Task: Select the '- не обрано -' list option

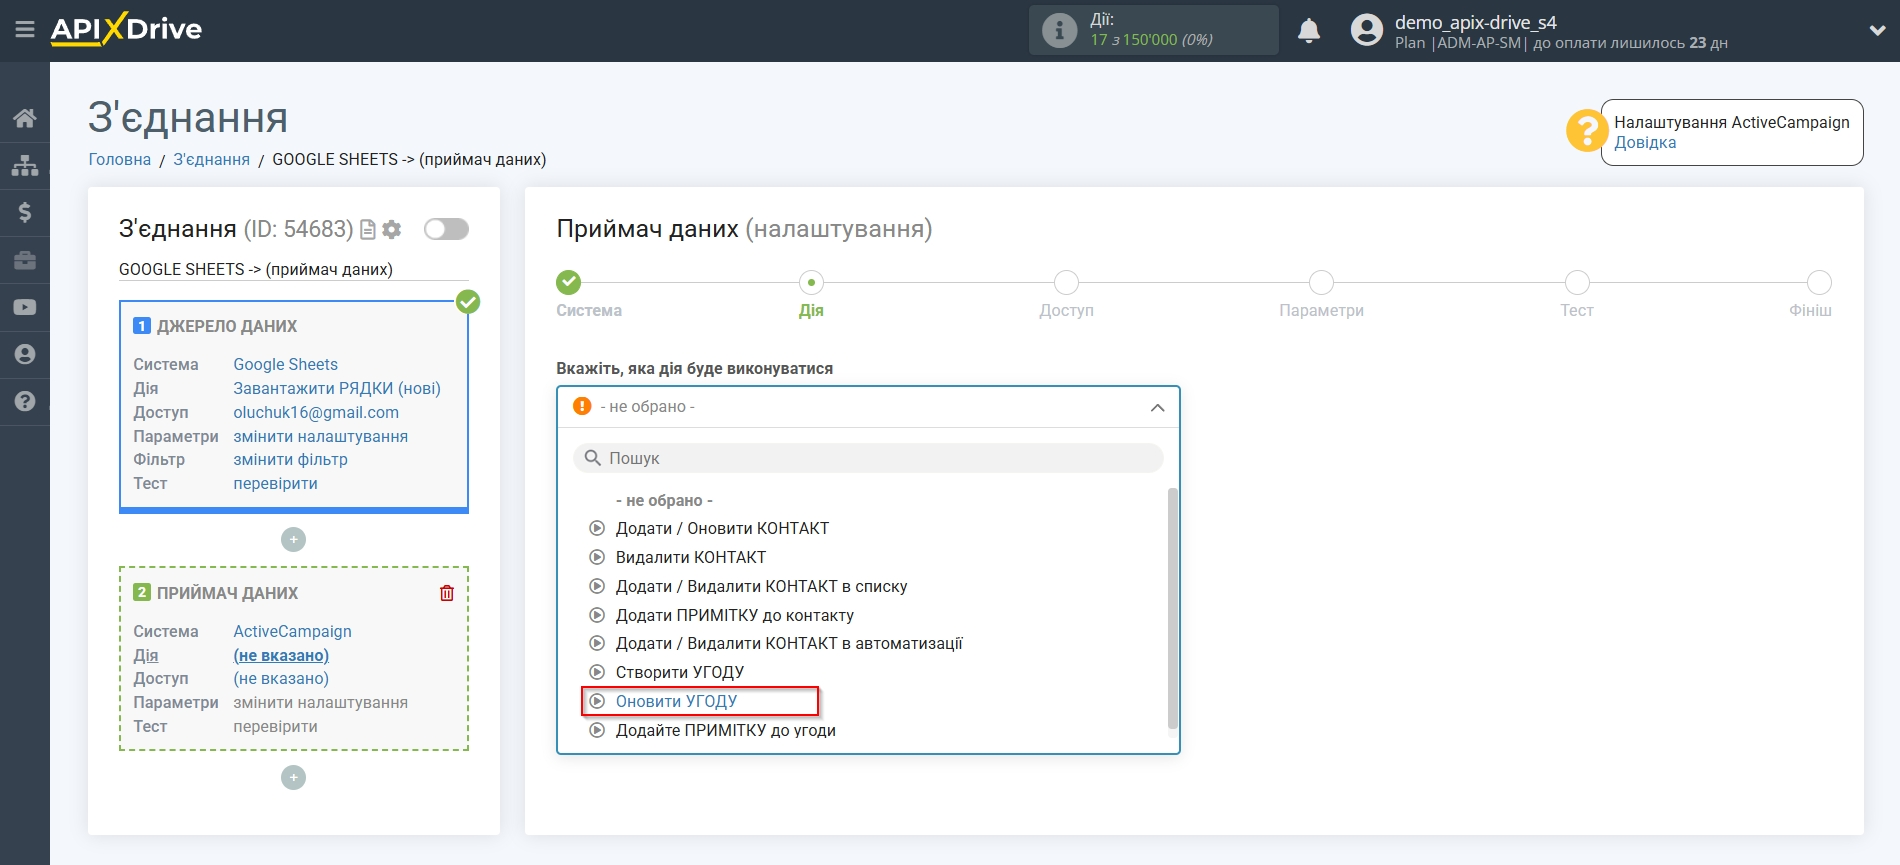Action: (x=664, y=500)
